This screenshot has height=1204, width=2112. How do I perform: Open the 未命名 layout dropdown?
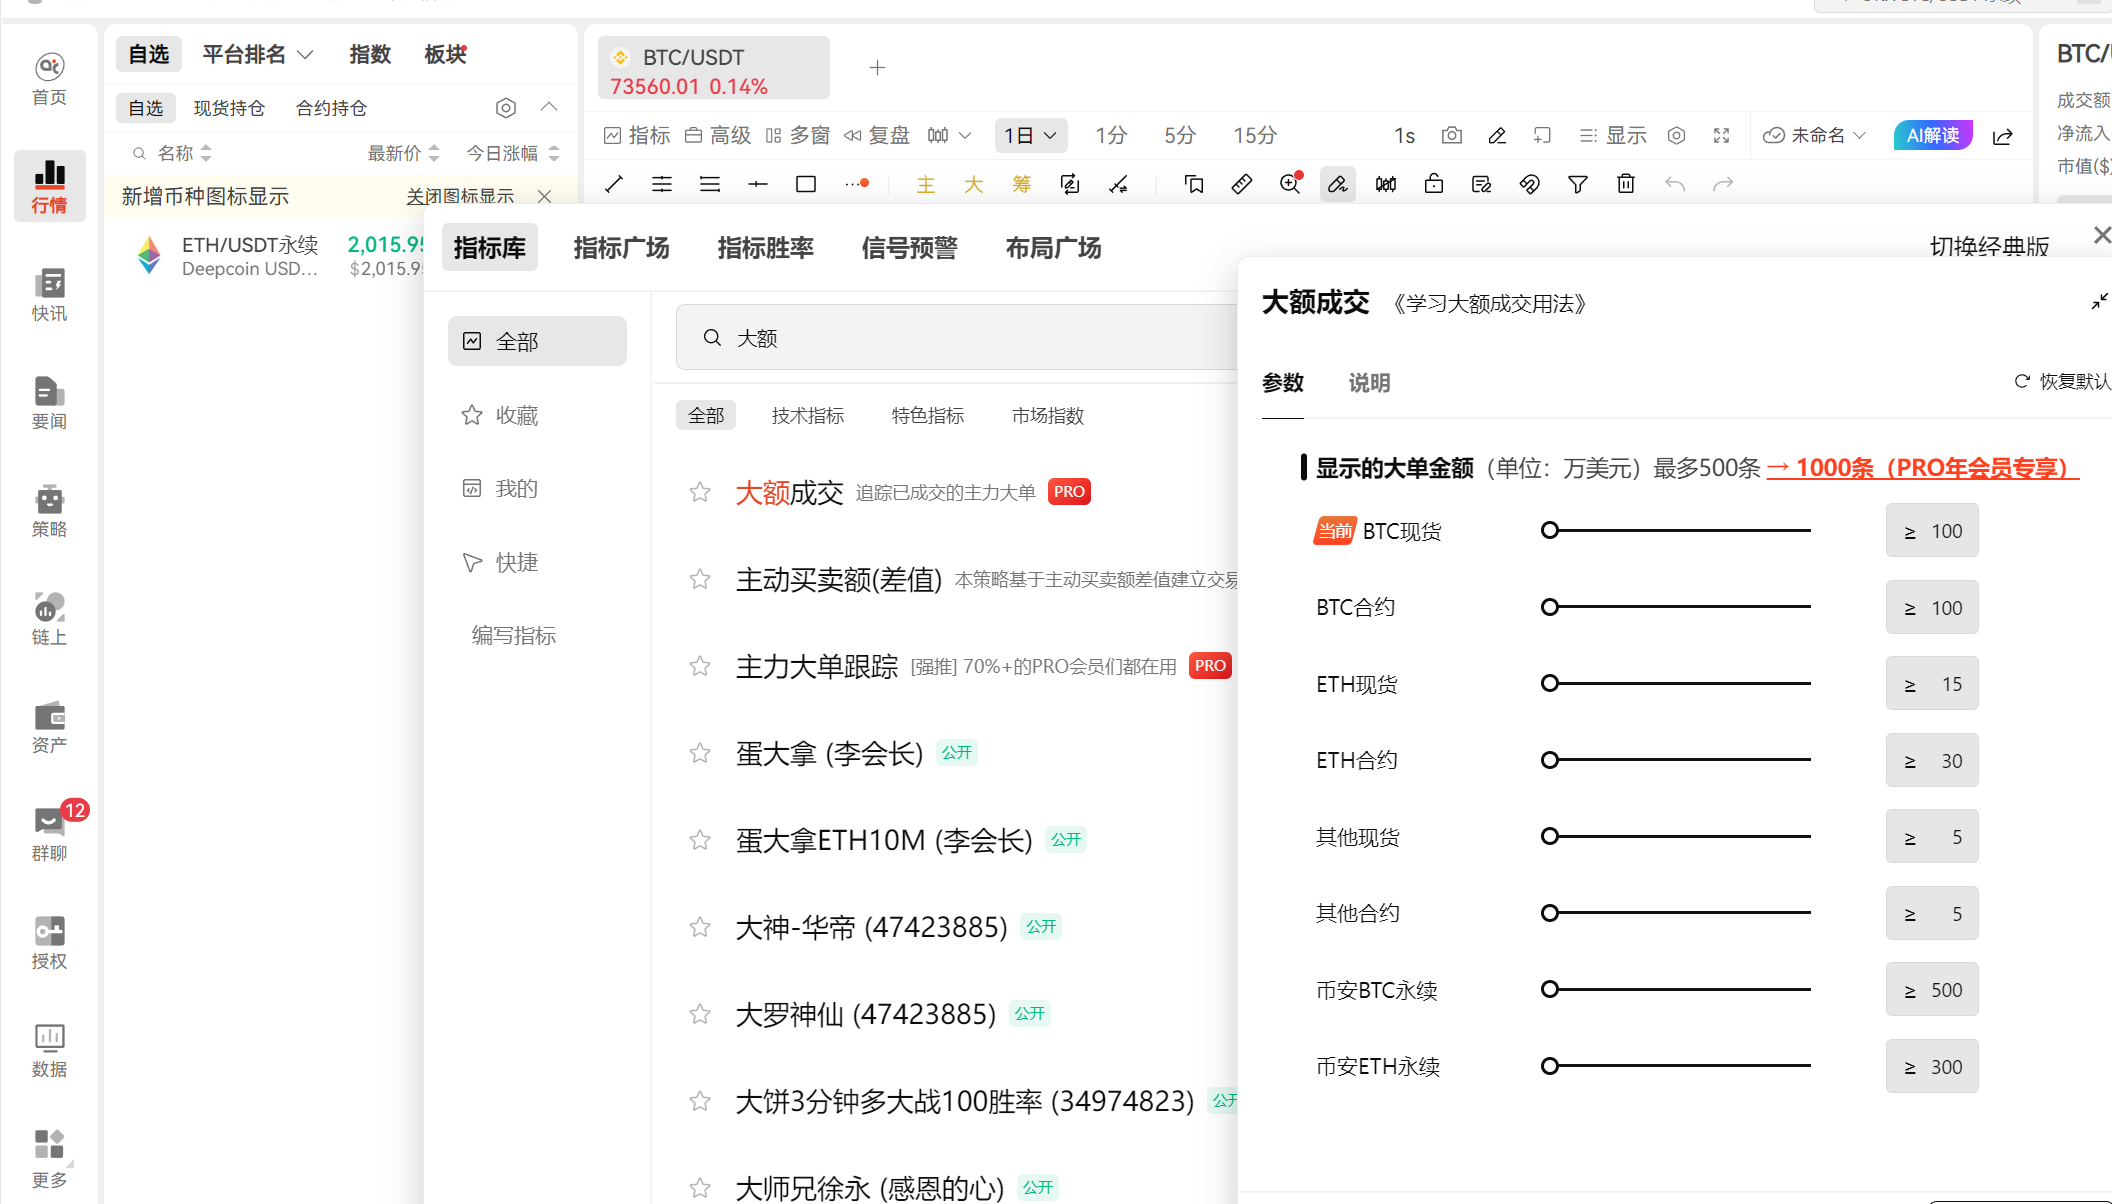click(x=1814, y=135)
